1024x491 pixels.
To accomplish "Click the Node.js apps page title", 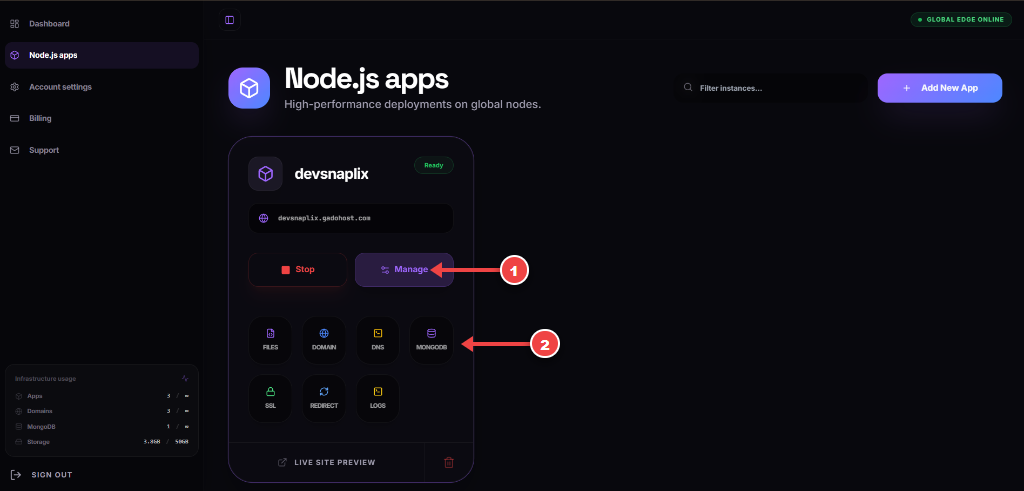I will pyautogui.click(x=367, y=80).
